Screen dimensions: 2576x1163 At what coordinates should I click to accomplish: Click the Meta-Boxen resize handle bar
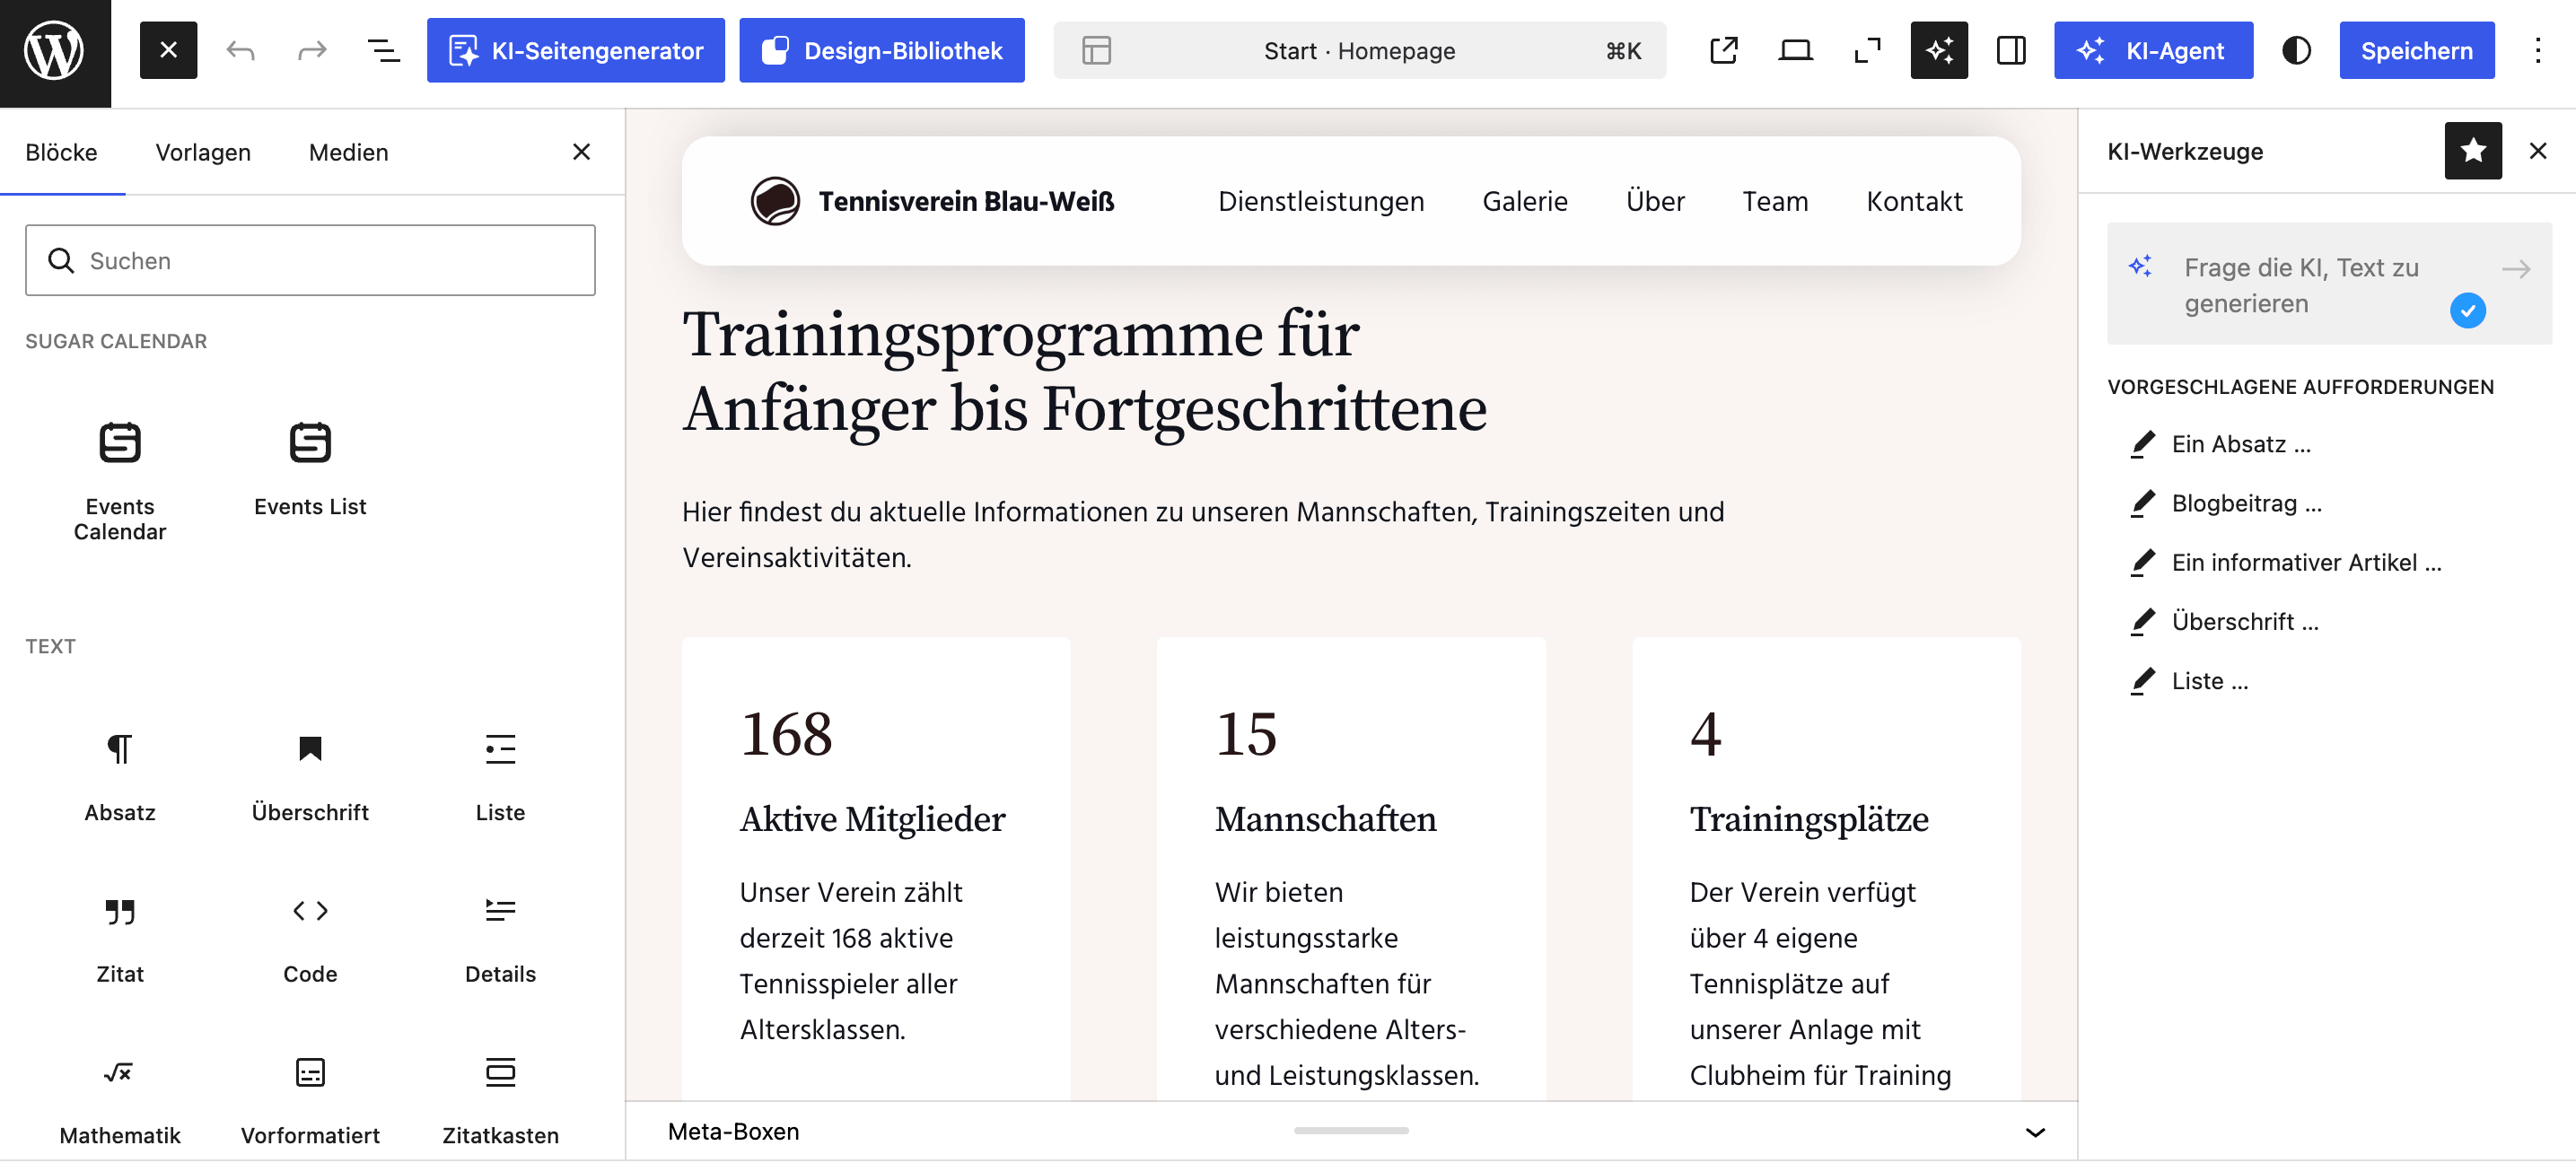(1351, 1130)
